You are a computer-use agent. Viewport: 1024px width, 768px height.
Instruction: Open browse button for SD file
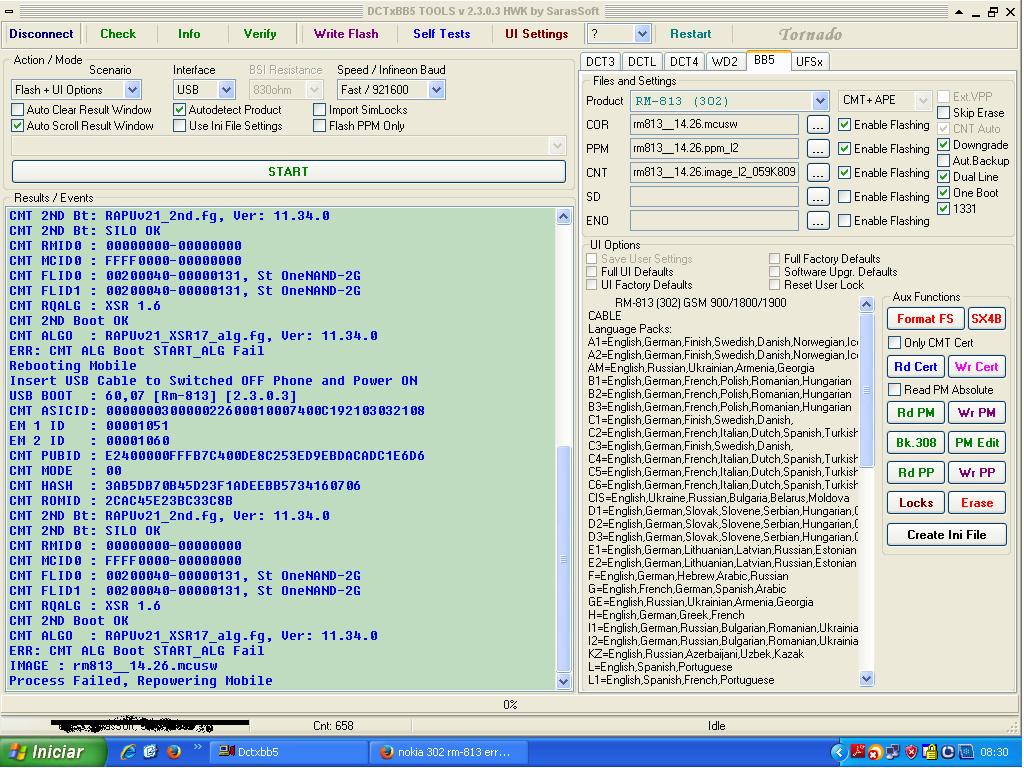click(818, 197)
